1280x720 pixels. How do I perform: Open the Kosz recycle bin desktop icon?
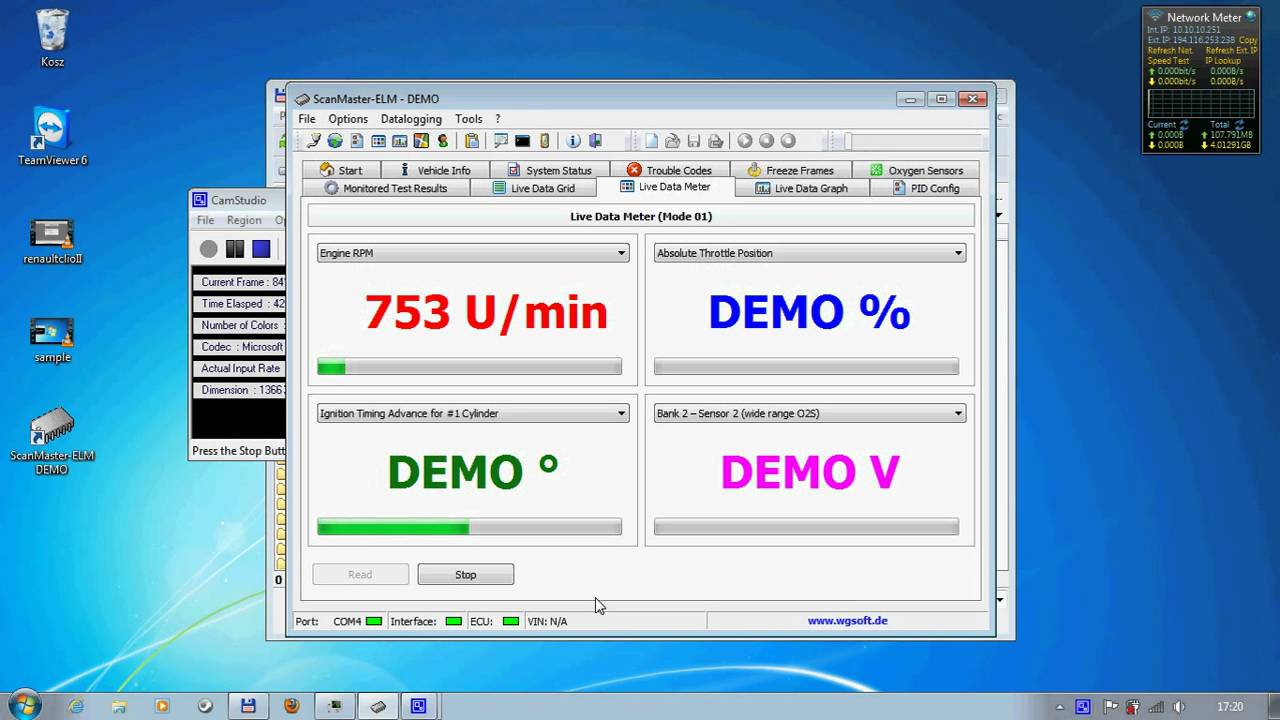[52, 39]
